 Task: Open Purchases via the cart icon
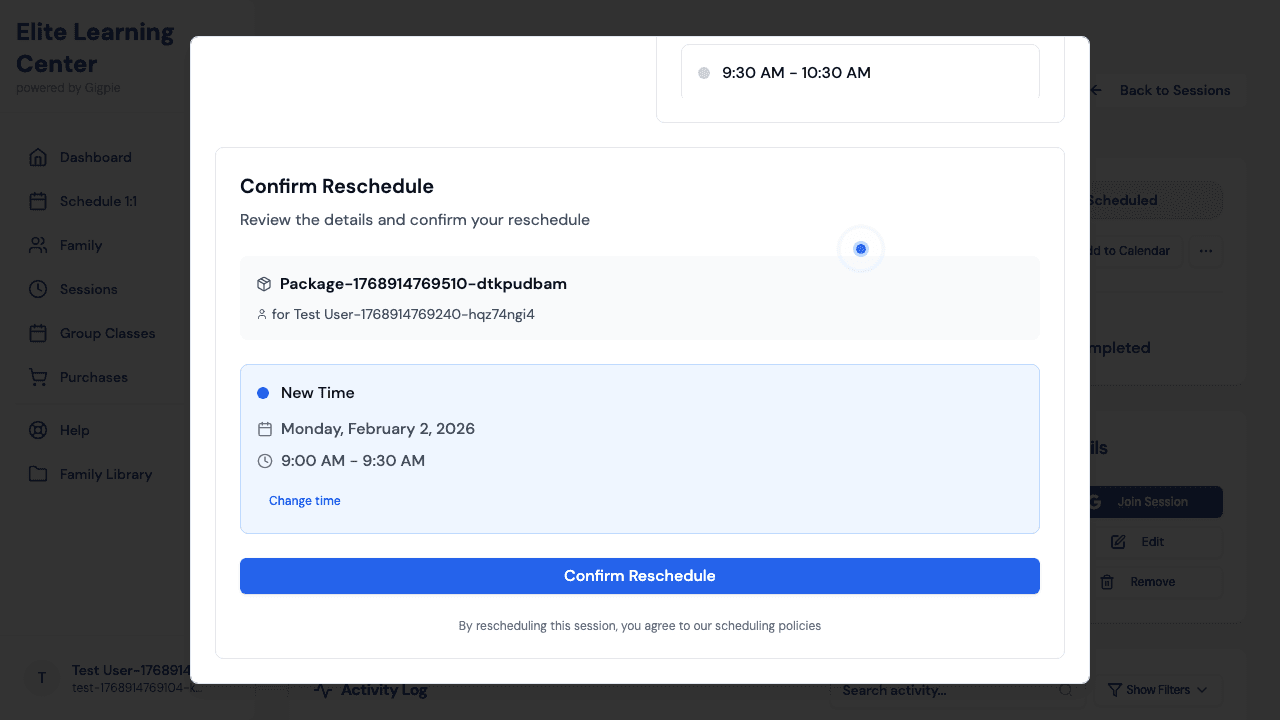coord(36,377)
